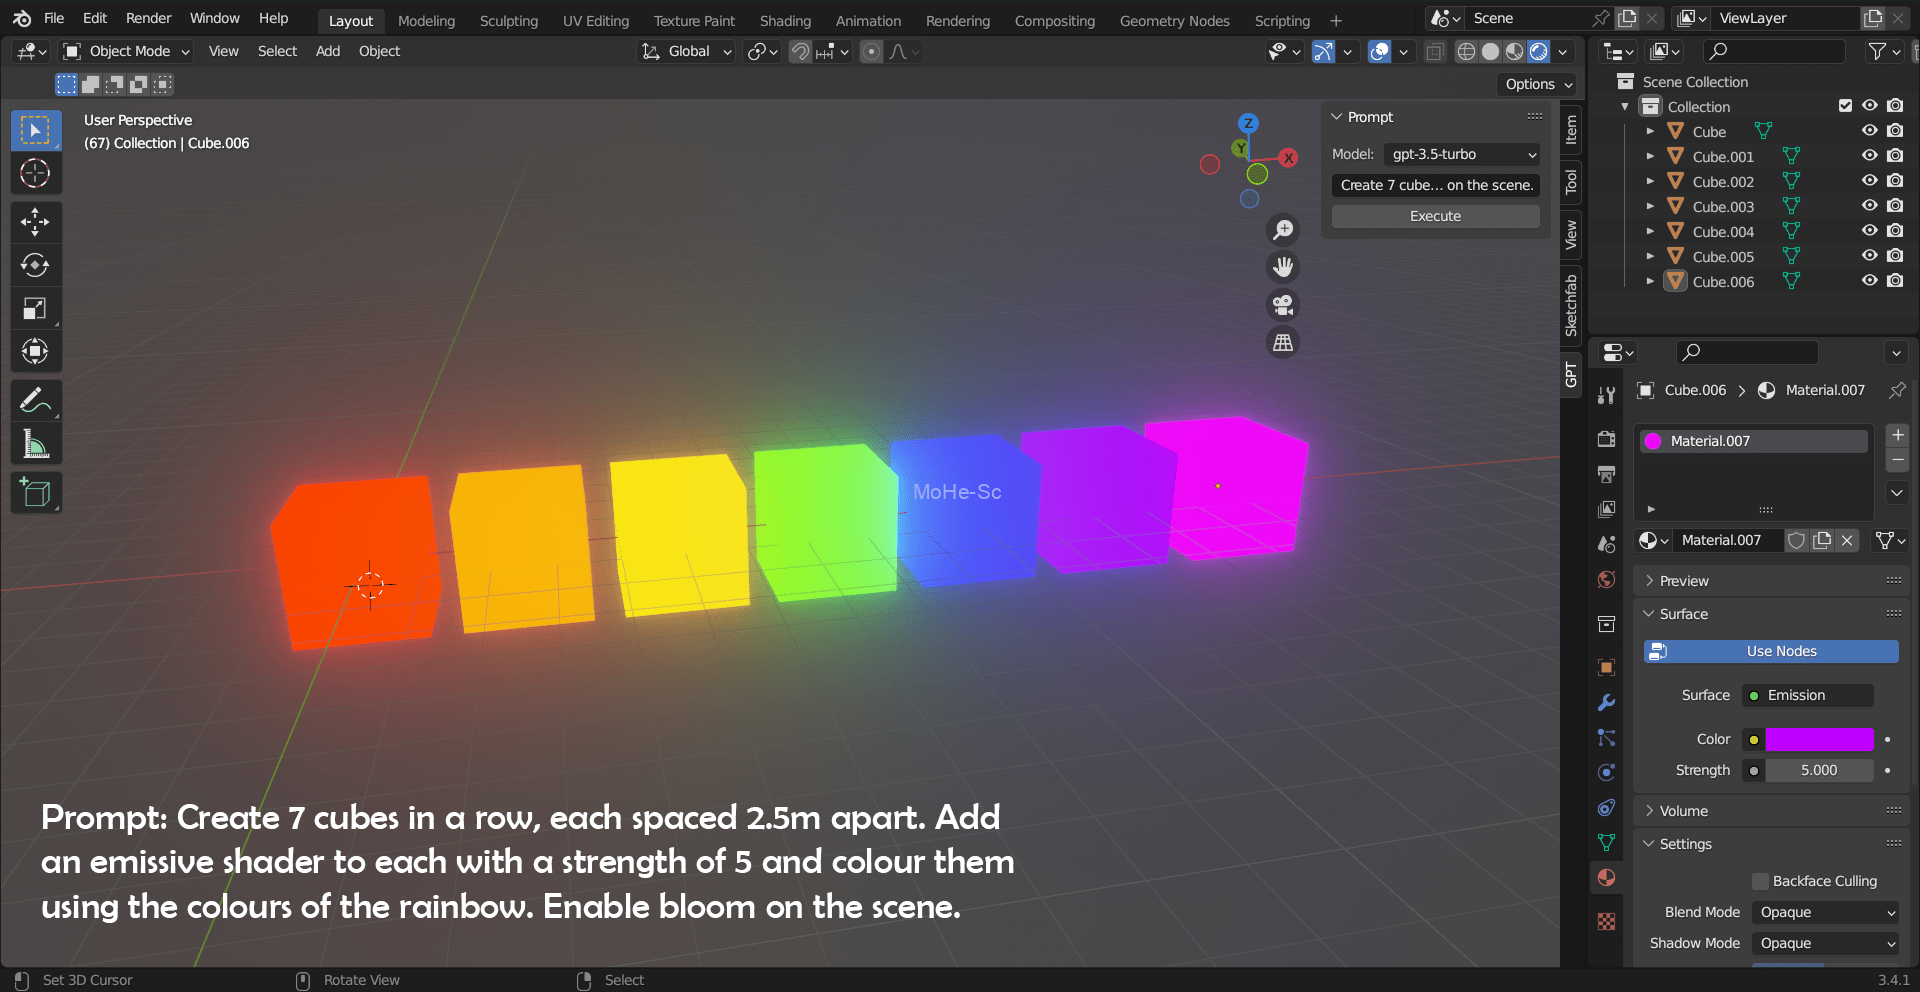The image size is (1920, 992).
Task: Open the emission Color swatch
Action: point(1819,740)
